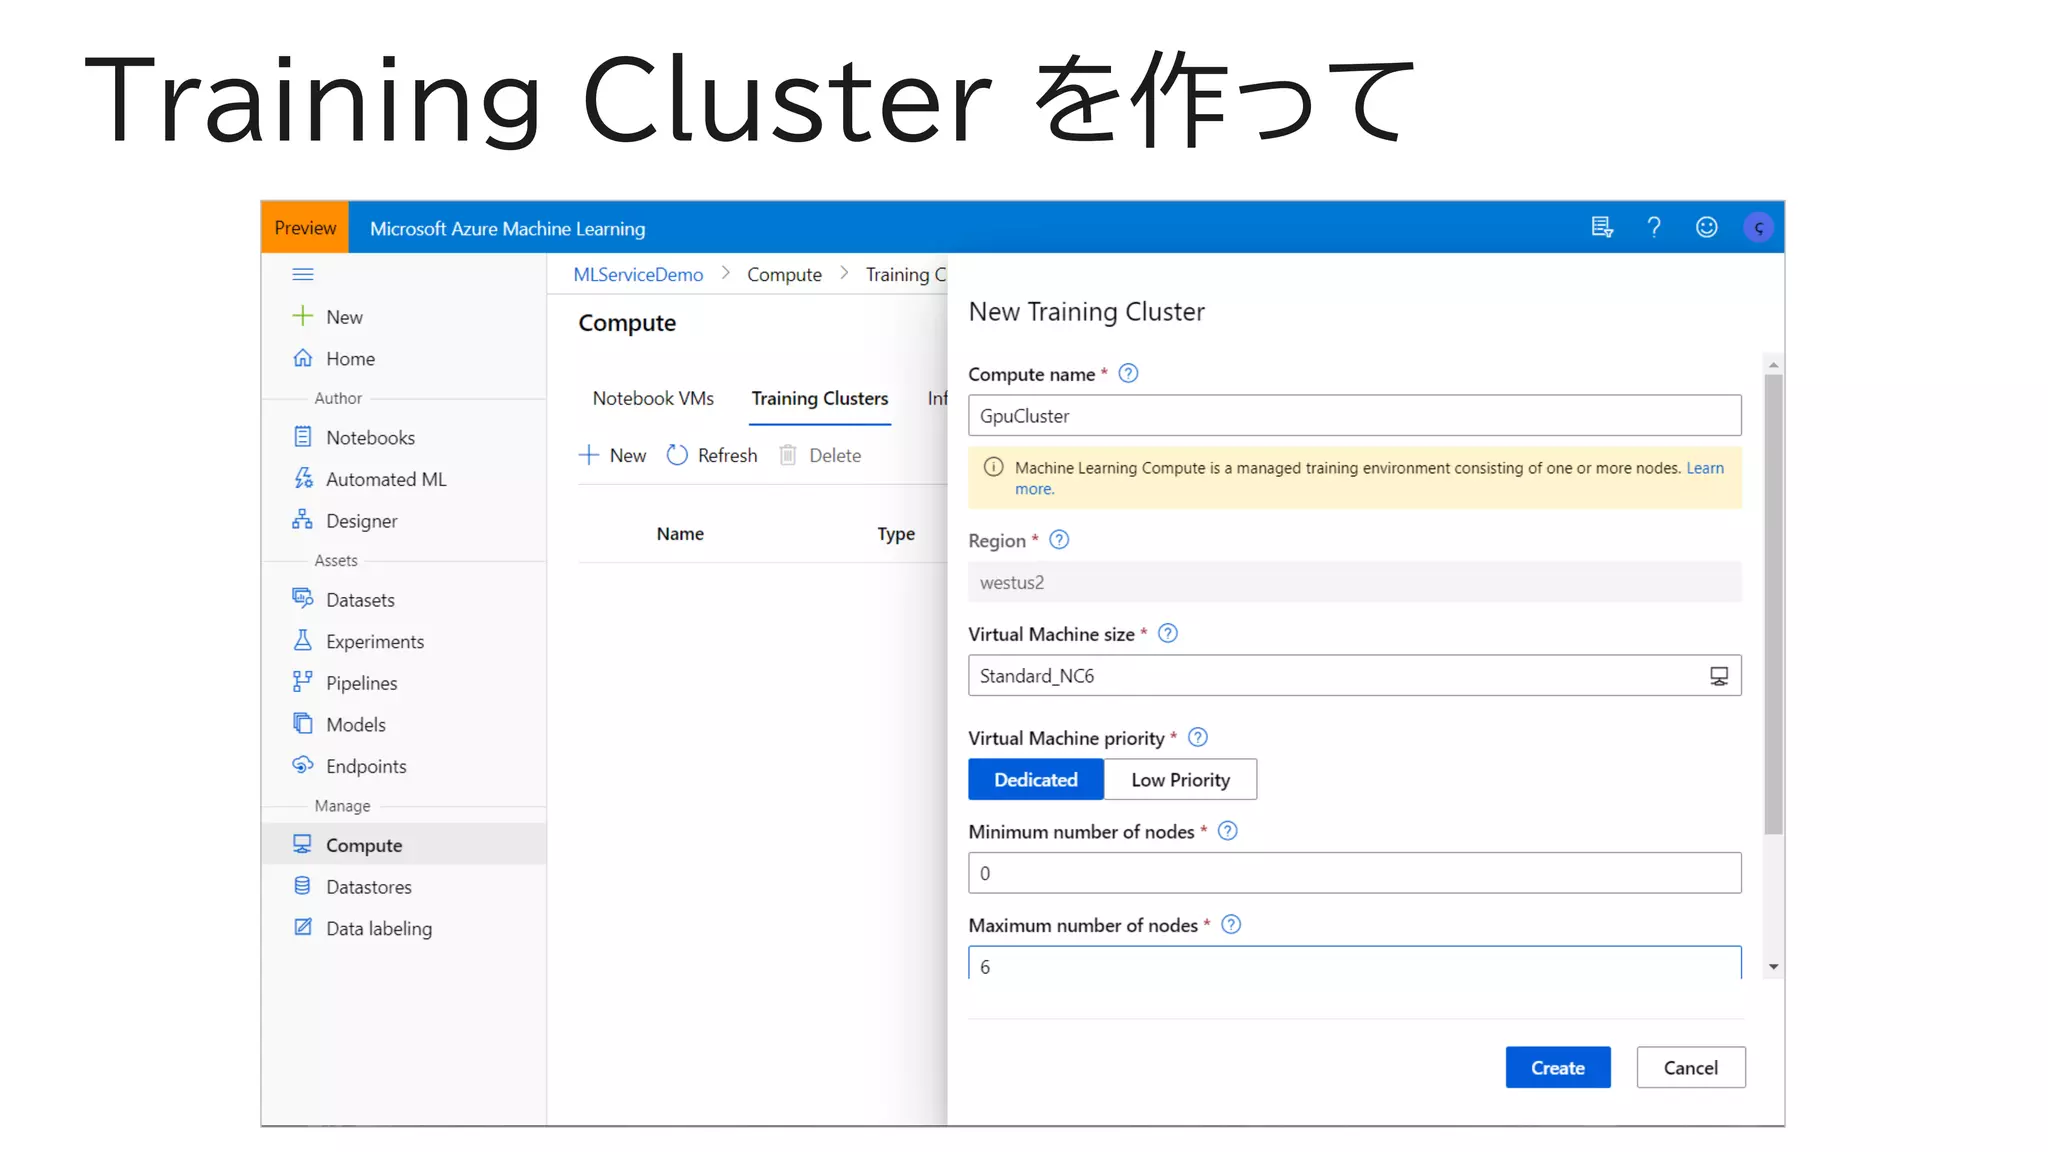2048x1152 pixels.
Task: Click the Datastores cylinder icon
Action: pos(303,886)
